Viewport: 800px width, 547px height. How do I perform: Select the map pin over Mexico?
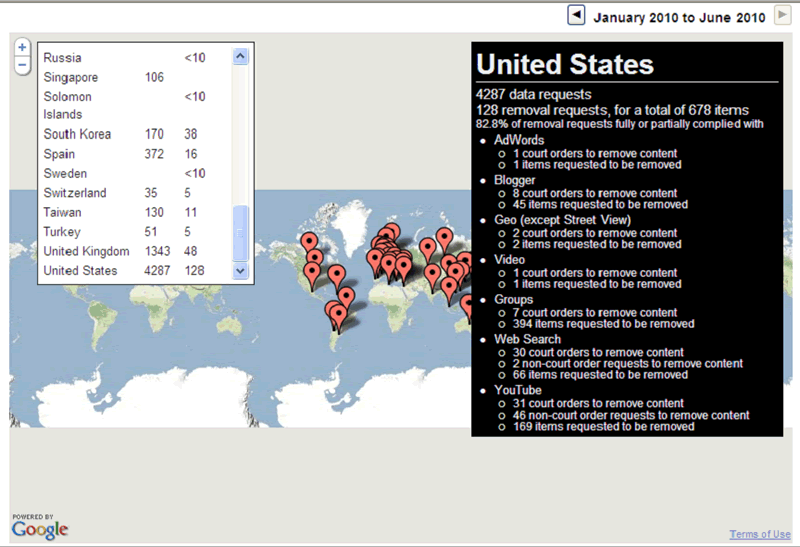[x=313, y=271]
